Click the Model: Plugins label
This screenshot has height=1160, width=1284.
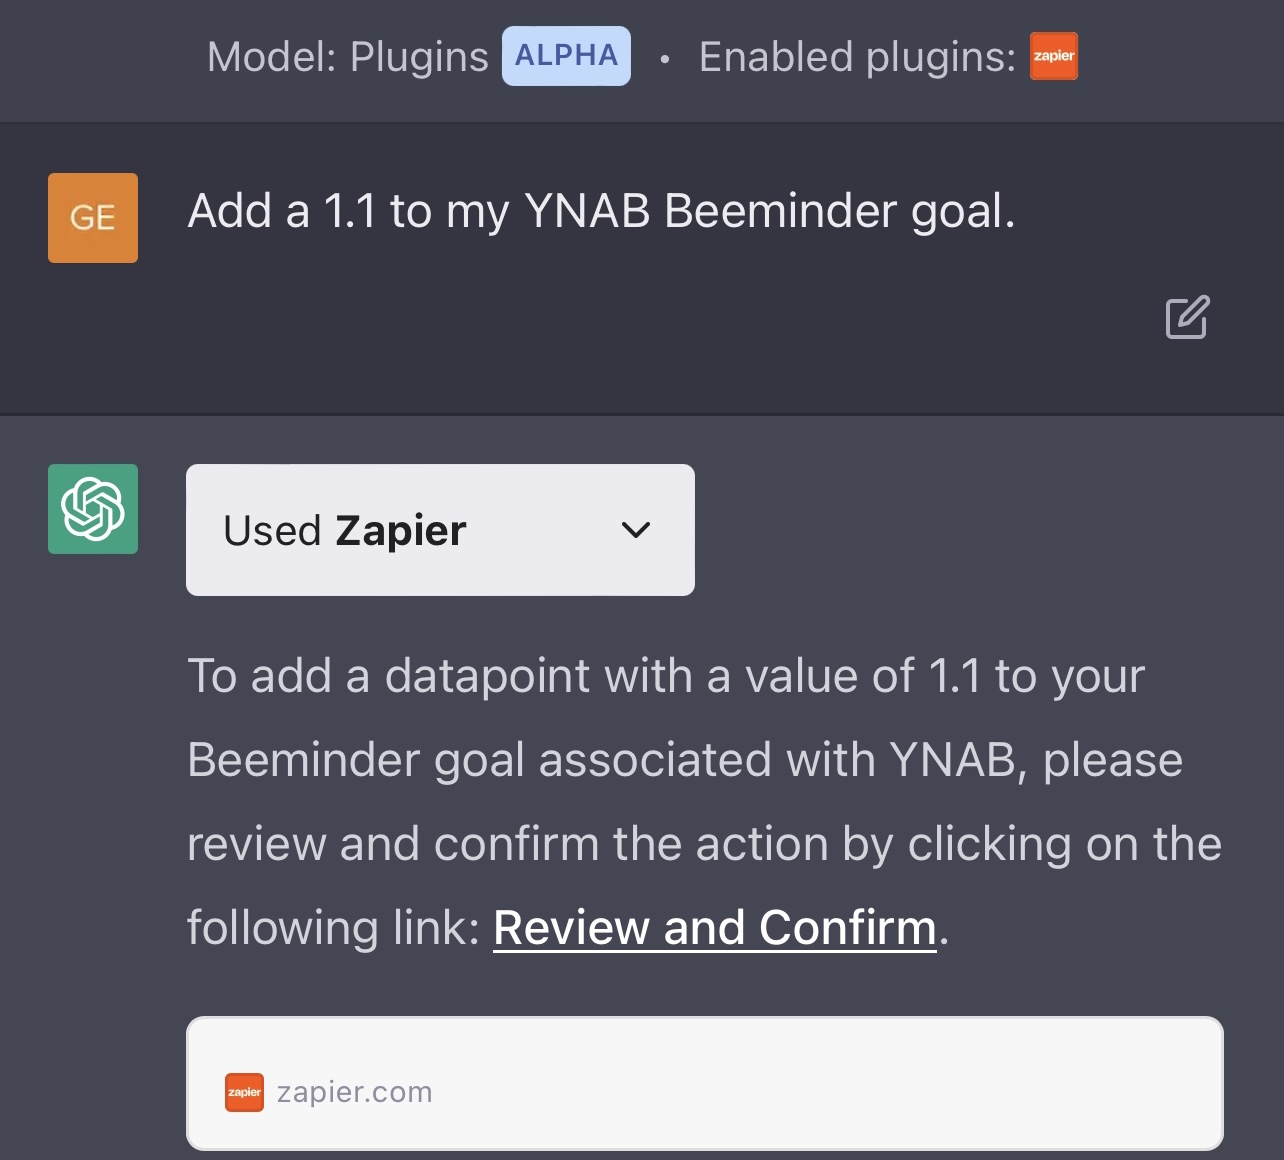point(348,57)
